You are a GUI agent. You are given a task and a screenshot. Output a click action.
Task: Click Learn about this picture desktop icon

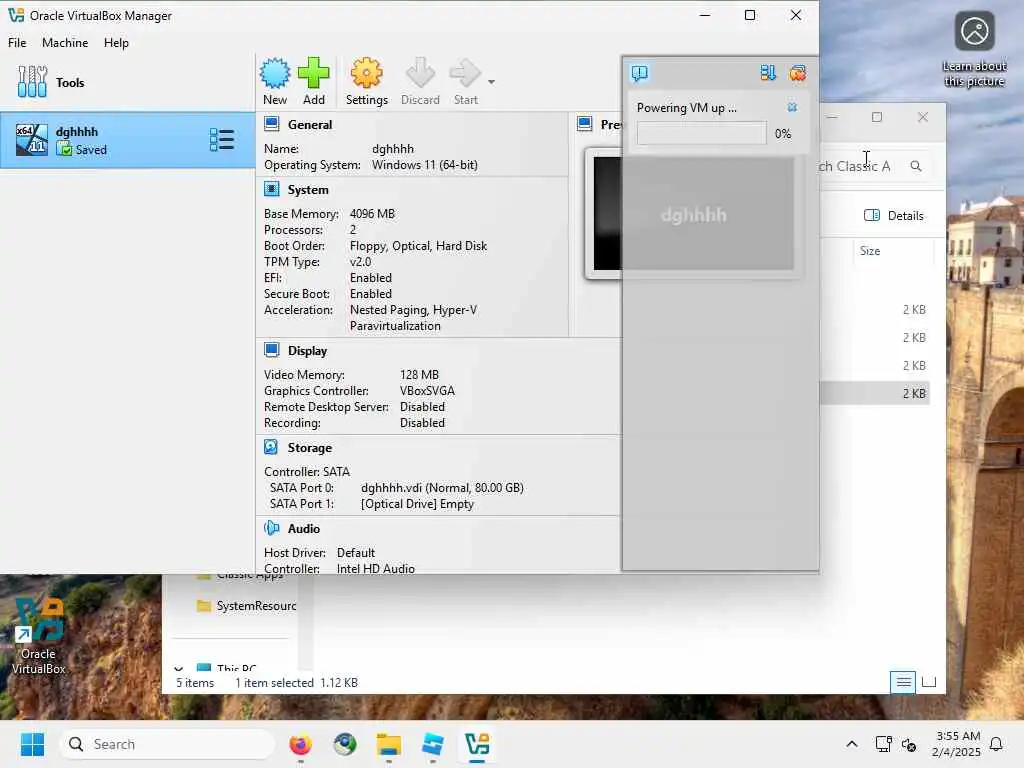(974, 50)
